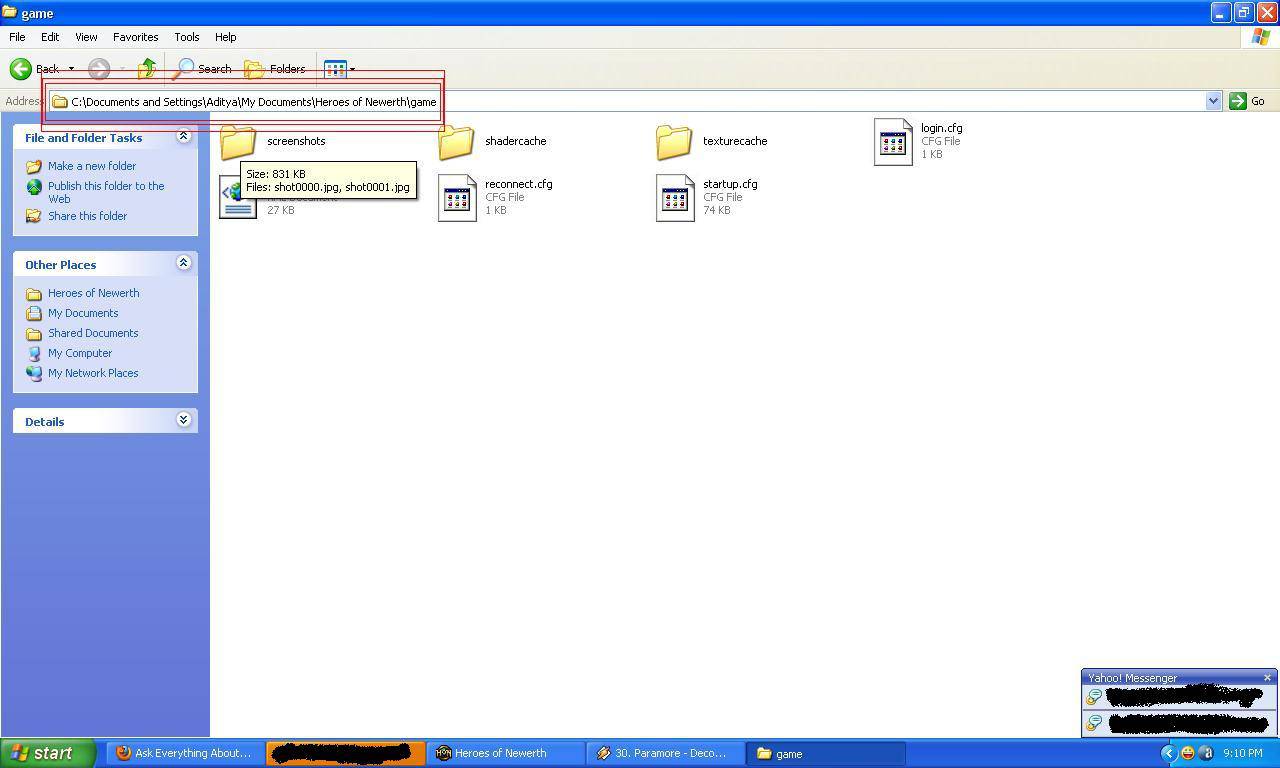Viewport: 1280px width, 768px height.
Task: Select the shadercache folder icon
Action: (x=456, y=142)
